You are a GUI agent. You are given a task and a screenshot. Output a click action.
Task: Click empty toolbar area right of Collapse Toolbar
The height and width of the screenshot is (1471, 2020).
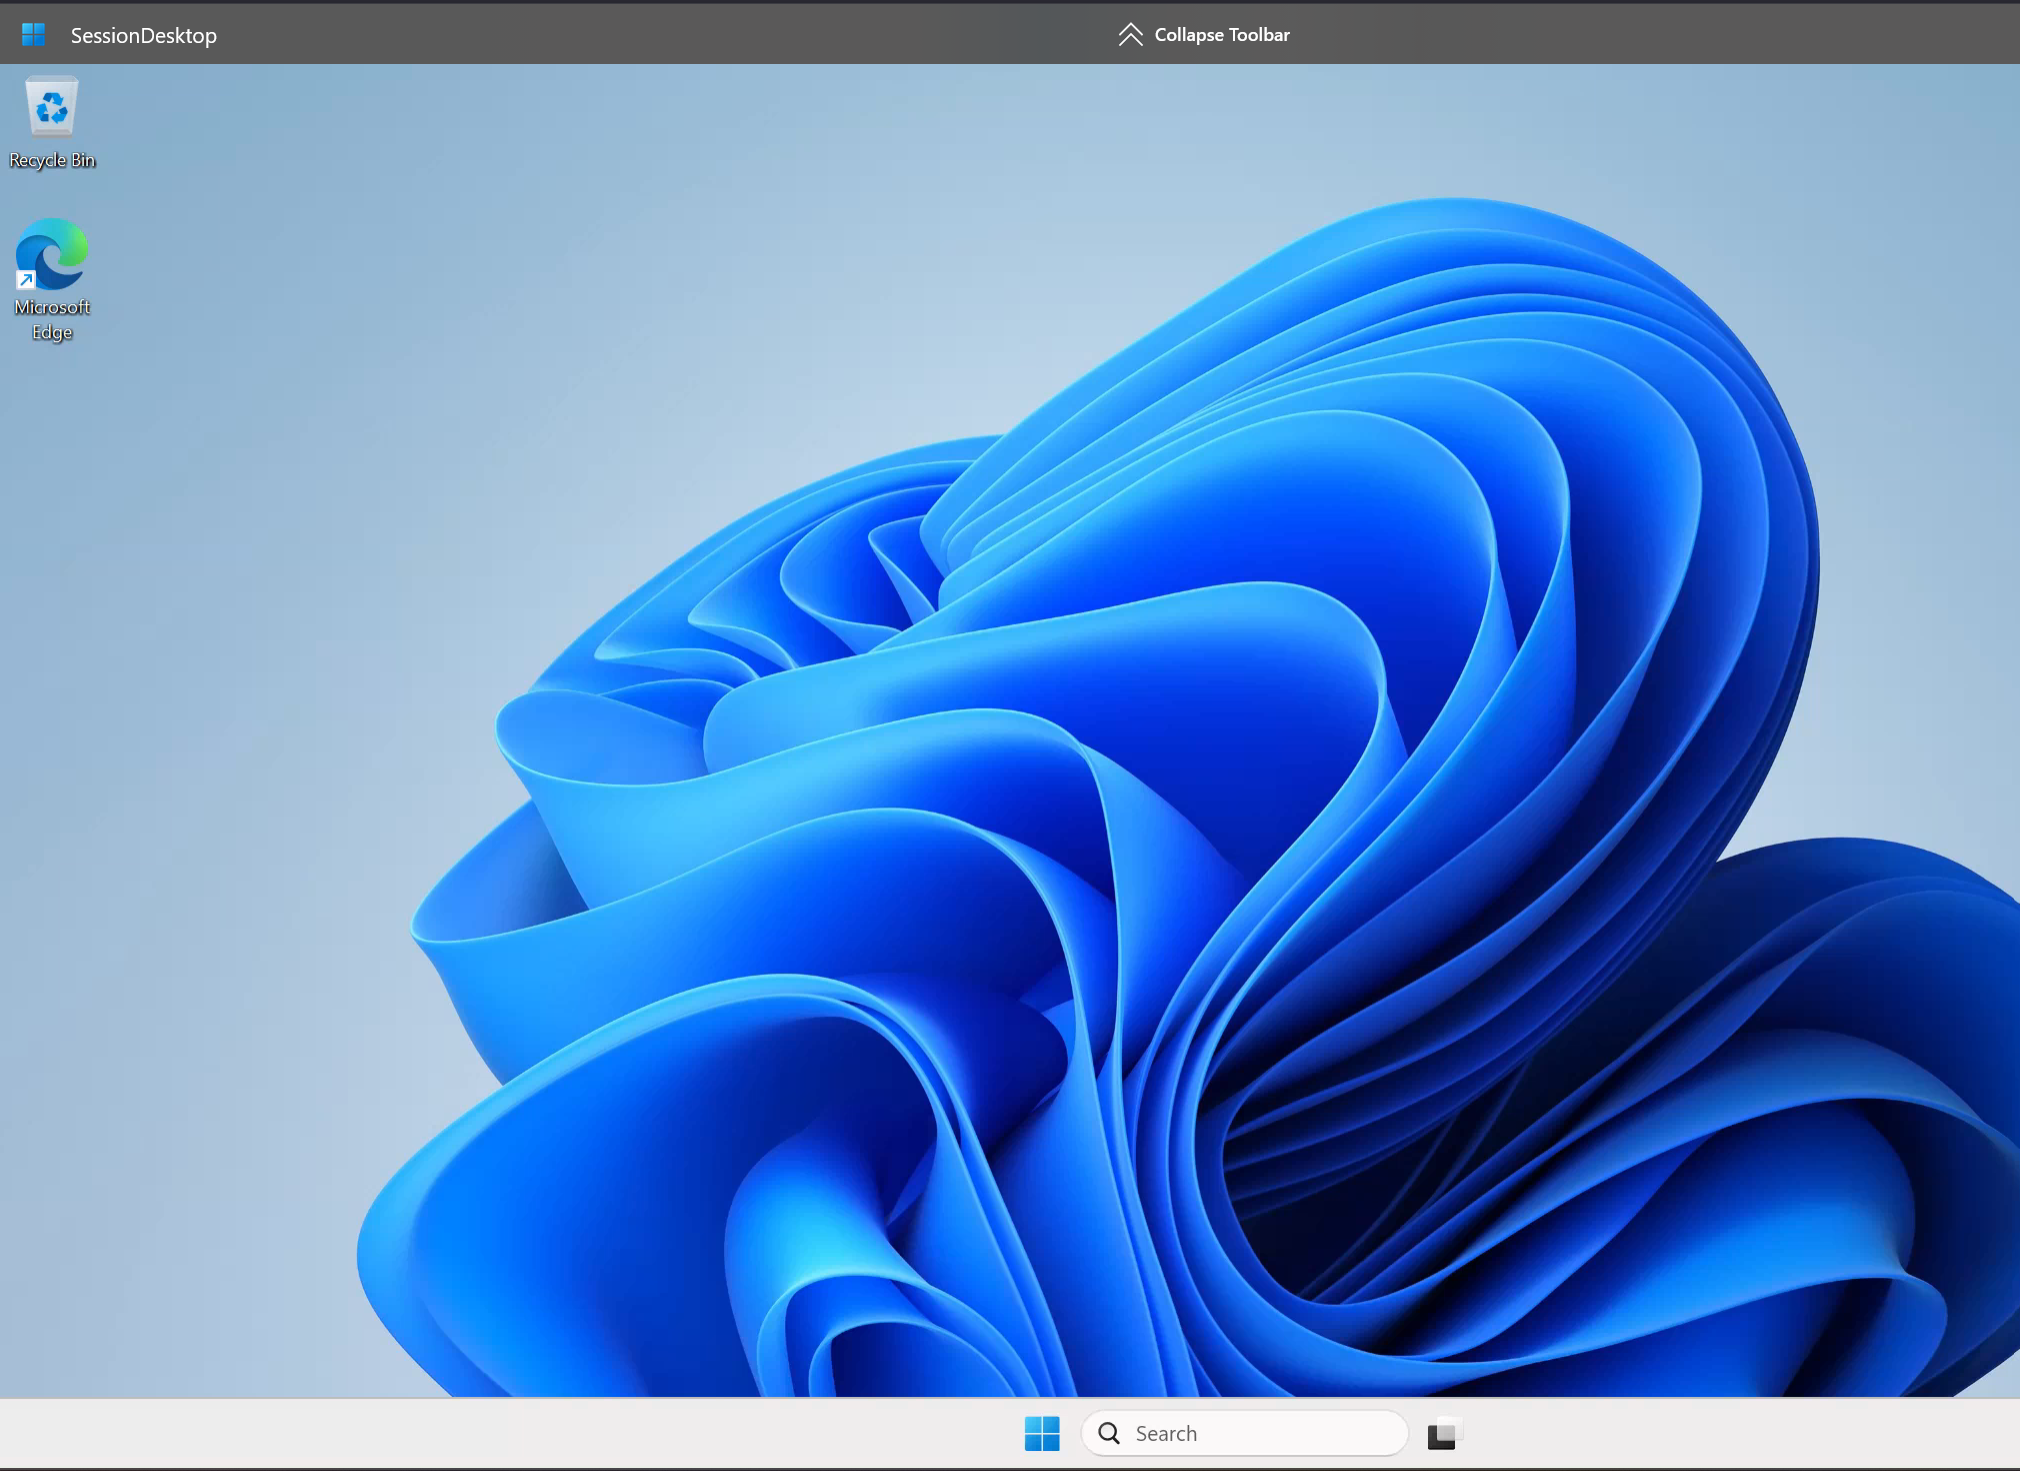1650,35
